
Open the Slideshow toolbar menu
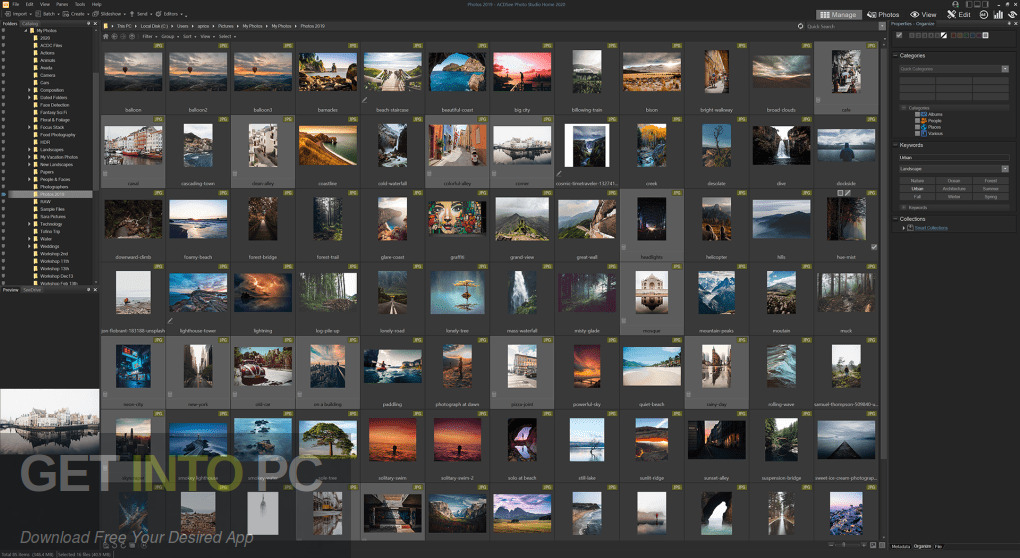[x=109, y=14]
